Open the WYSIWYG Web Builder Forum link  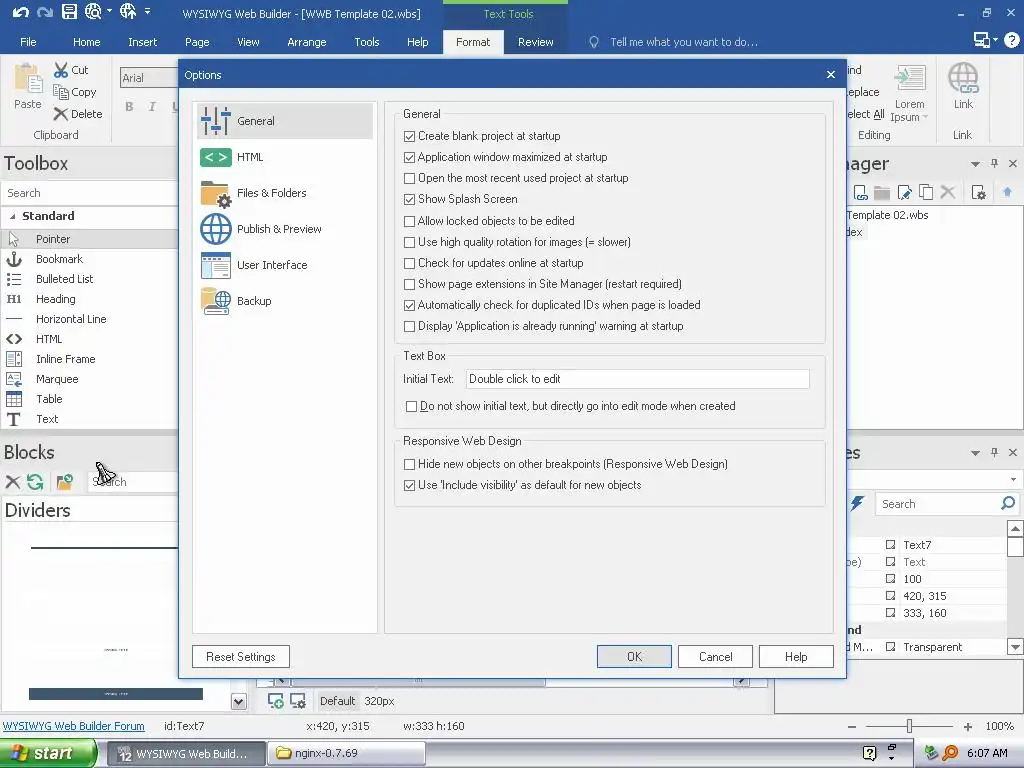(x=74, y=726)
